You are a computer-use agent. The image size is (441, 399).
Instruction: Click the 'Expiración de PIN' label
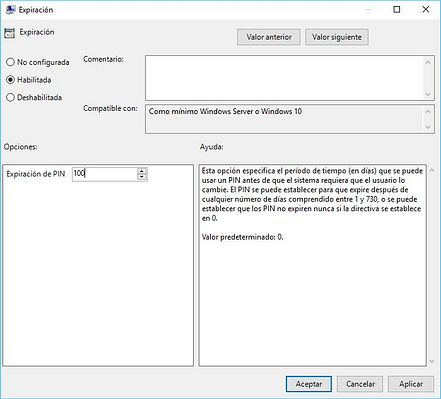(x=36, y=174)
